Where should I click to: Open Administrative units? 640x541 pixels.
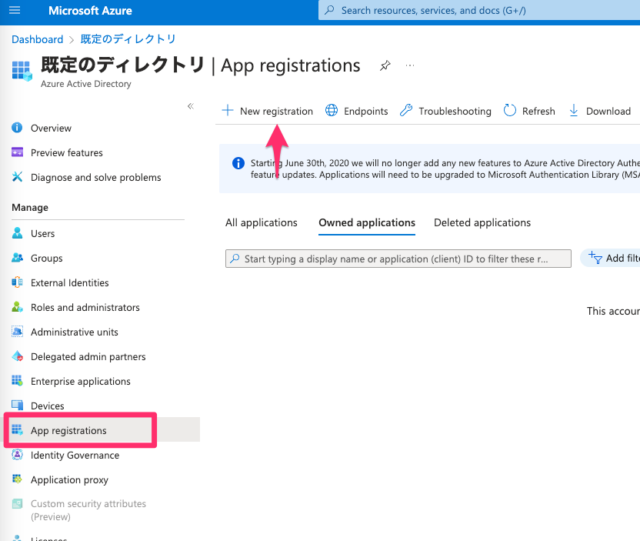pyautogui.click(x=74, y=332)
